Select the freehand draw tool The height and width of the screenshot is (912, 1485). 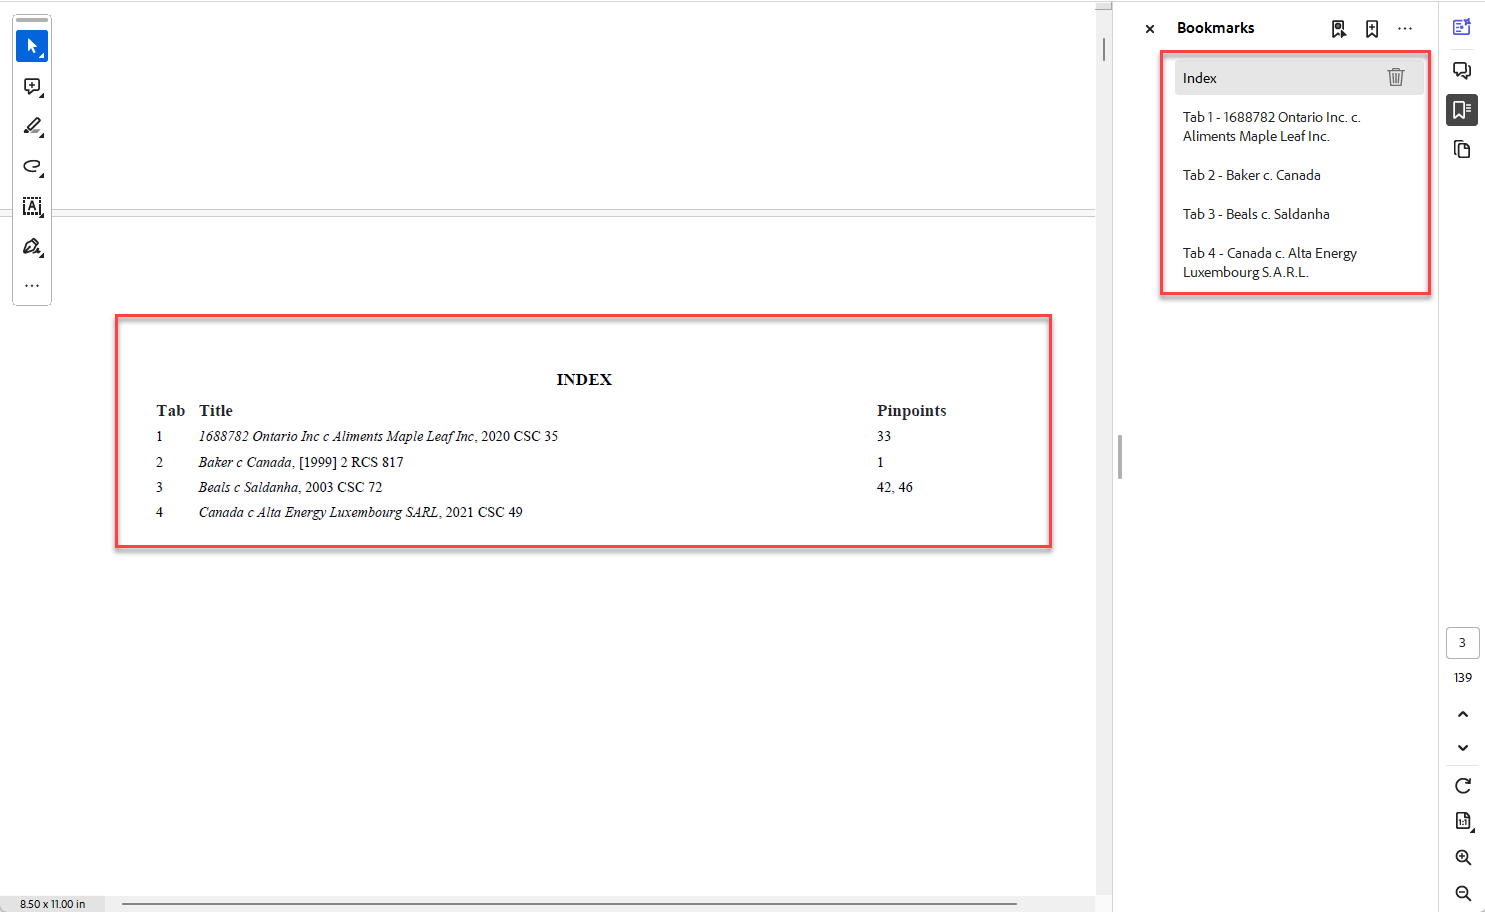[x=32, y=167]
